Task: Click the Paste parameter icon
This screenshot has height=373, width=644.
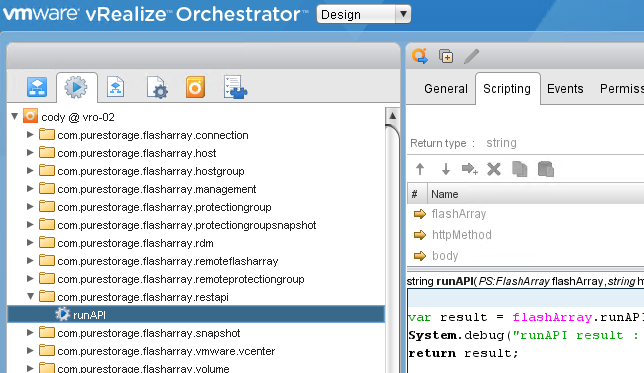Action: click(546, 169)
